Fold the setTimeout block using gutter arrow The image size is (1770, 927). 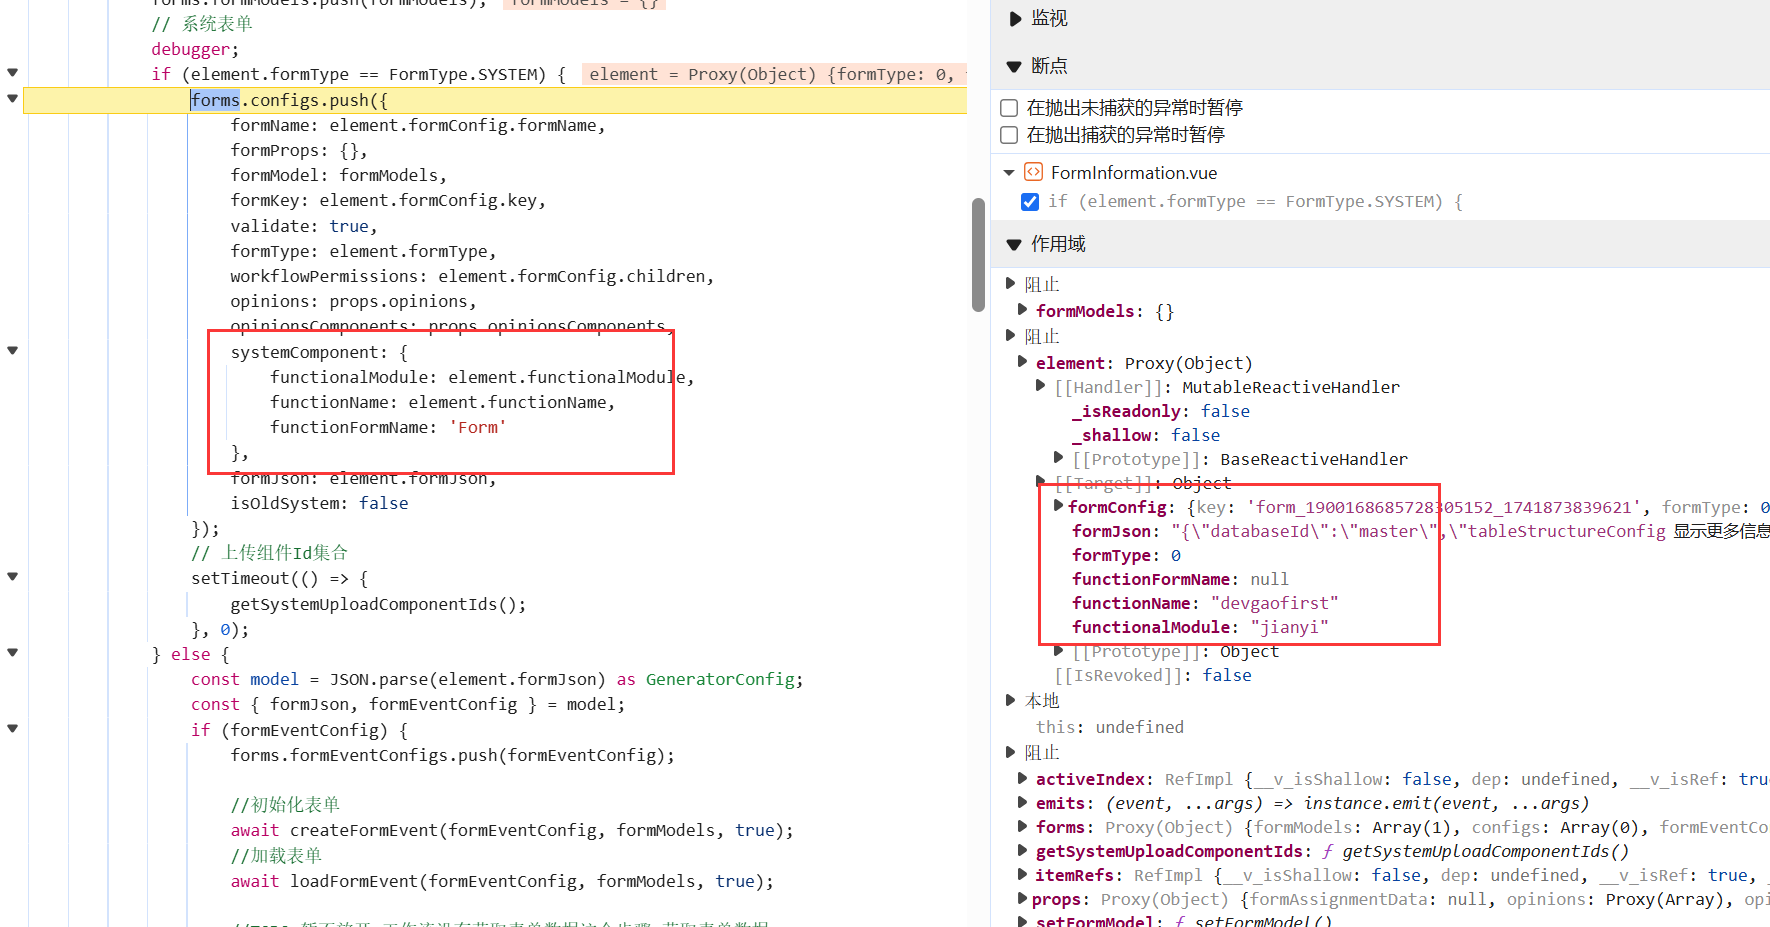point(13,576)
